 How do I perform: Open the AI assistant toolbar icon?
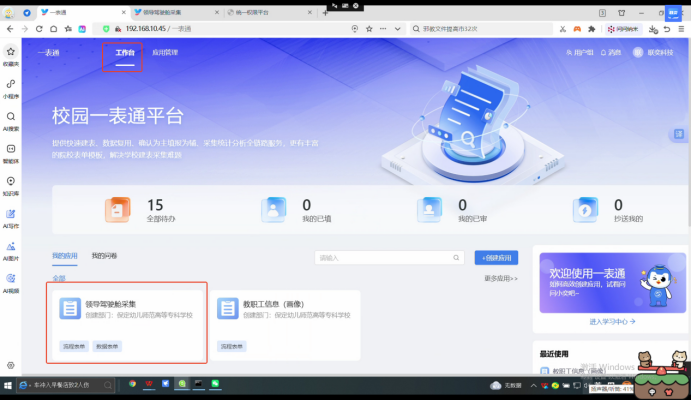click(x=82, y=29)
